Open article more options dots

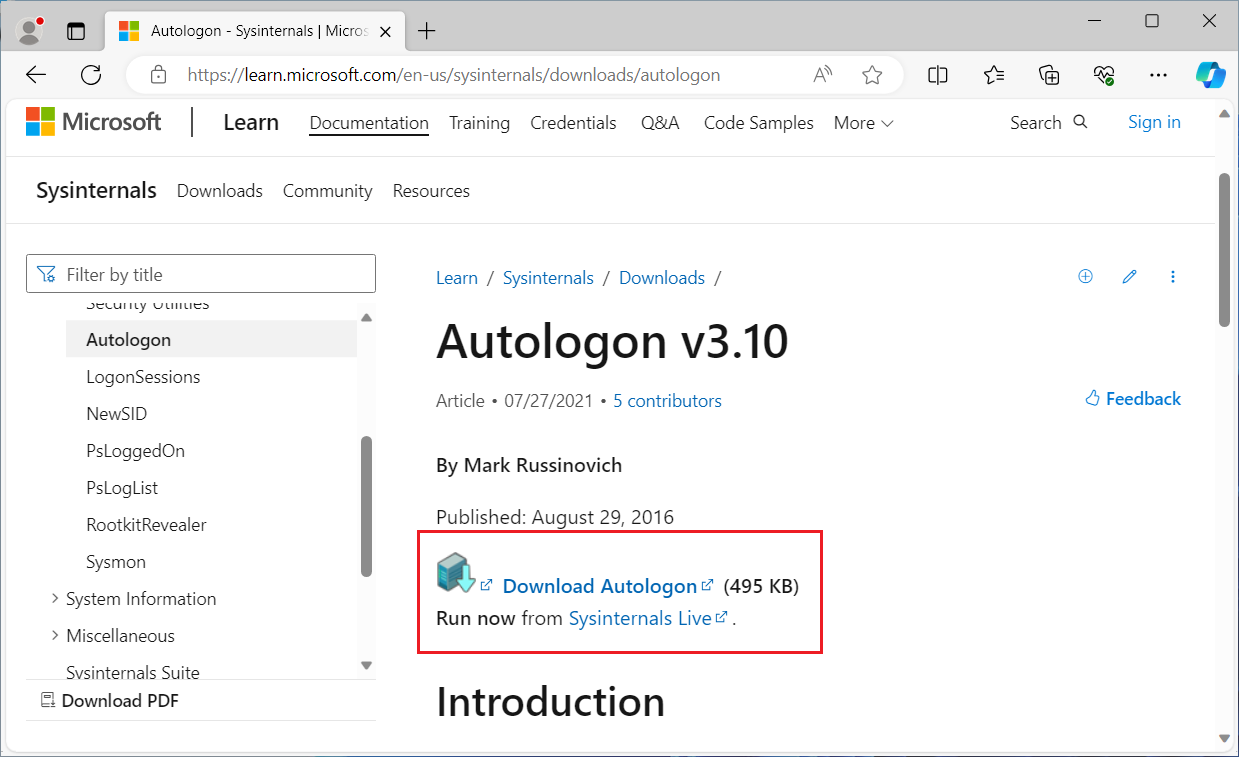[x=1173, y=277]
